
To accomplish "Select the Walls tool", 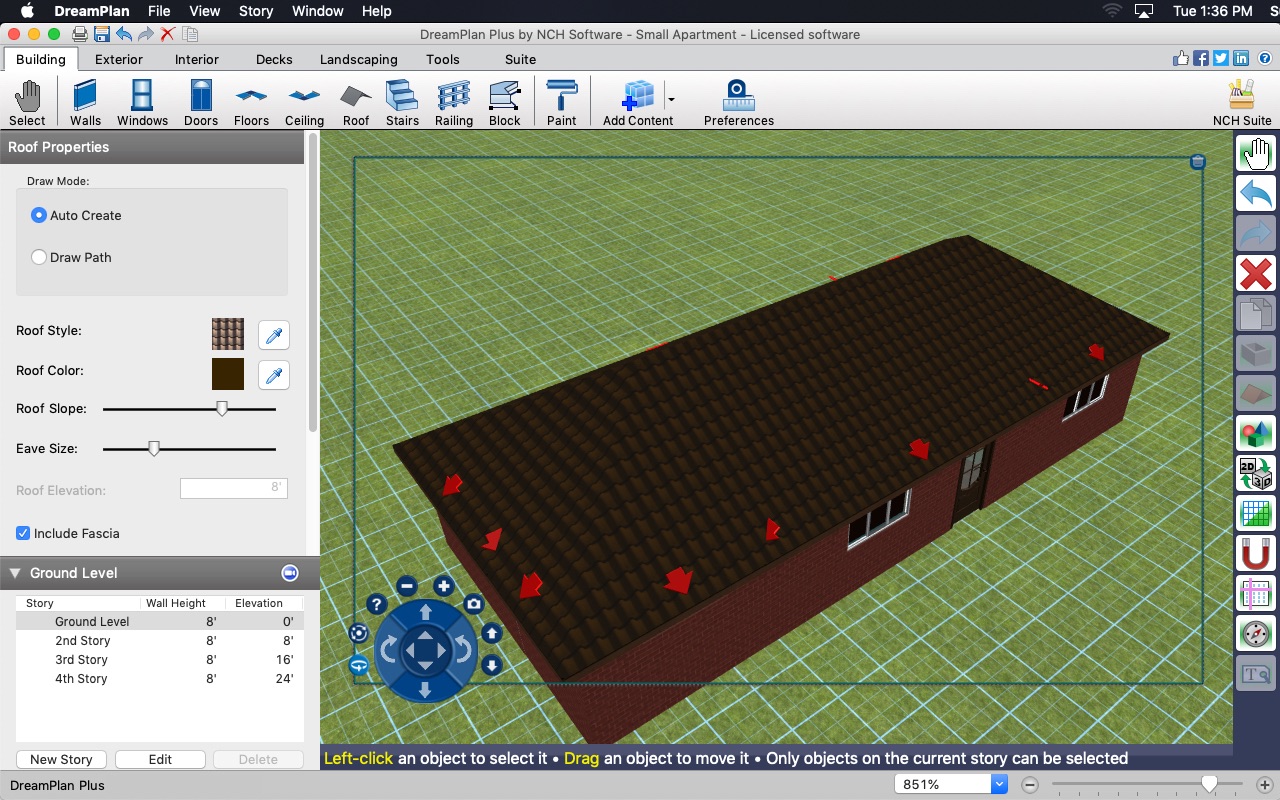I will point(85,103).
